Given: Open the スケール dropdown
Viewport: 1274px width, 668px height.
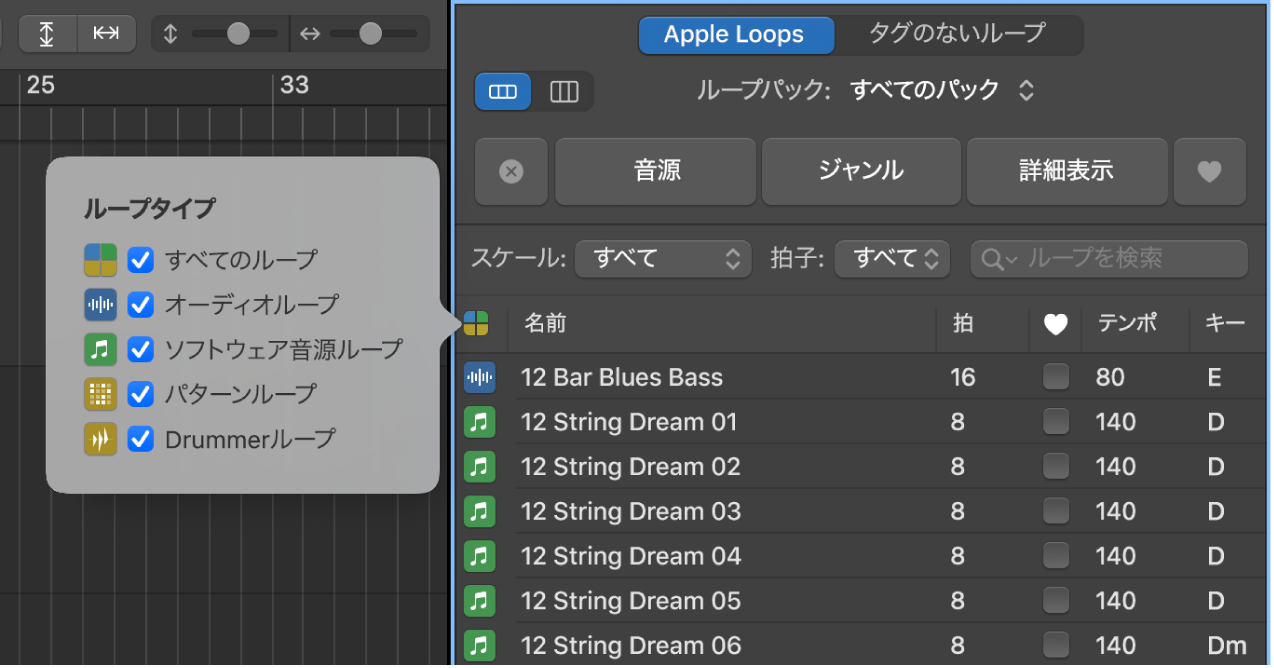Looking at the screenshot, I should pyautogui.click(x=662, y=259).
